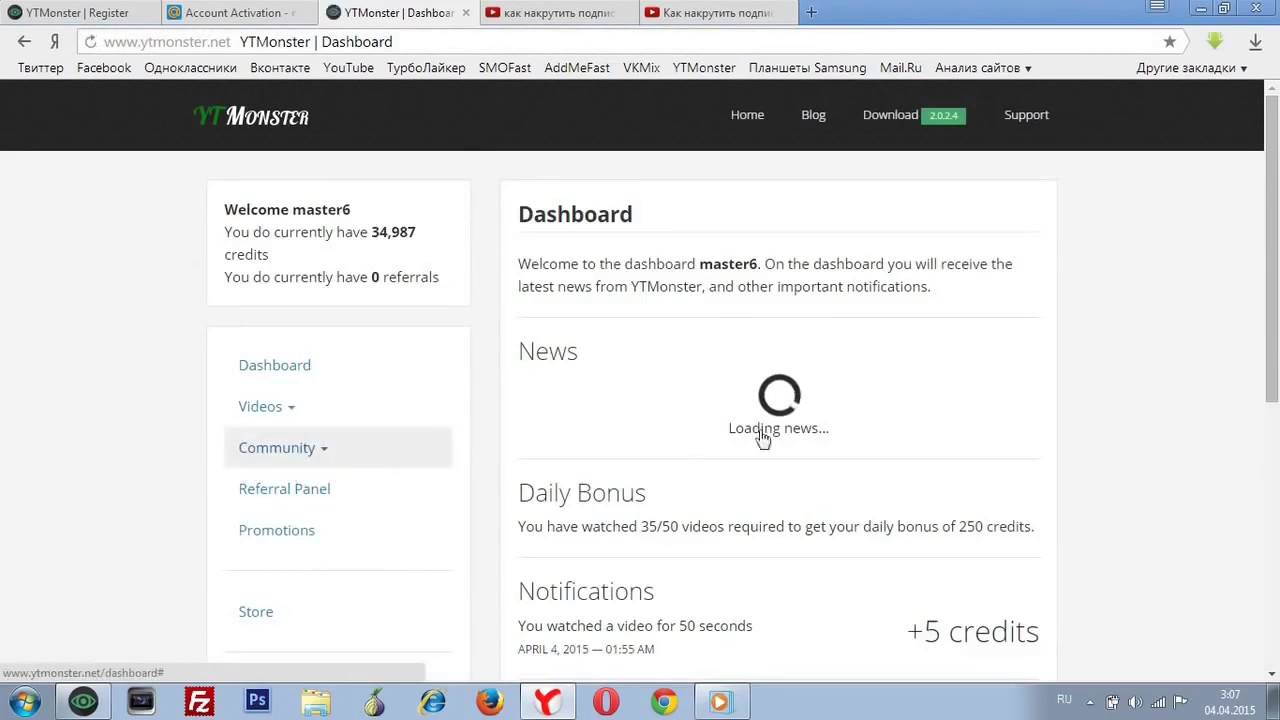The width and height of the screenshot is (1280, 720).
Task: Switch to the Account Activation tab
Action: [240, 13]
